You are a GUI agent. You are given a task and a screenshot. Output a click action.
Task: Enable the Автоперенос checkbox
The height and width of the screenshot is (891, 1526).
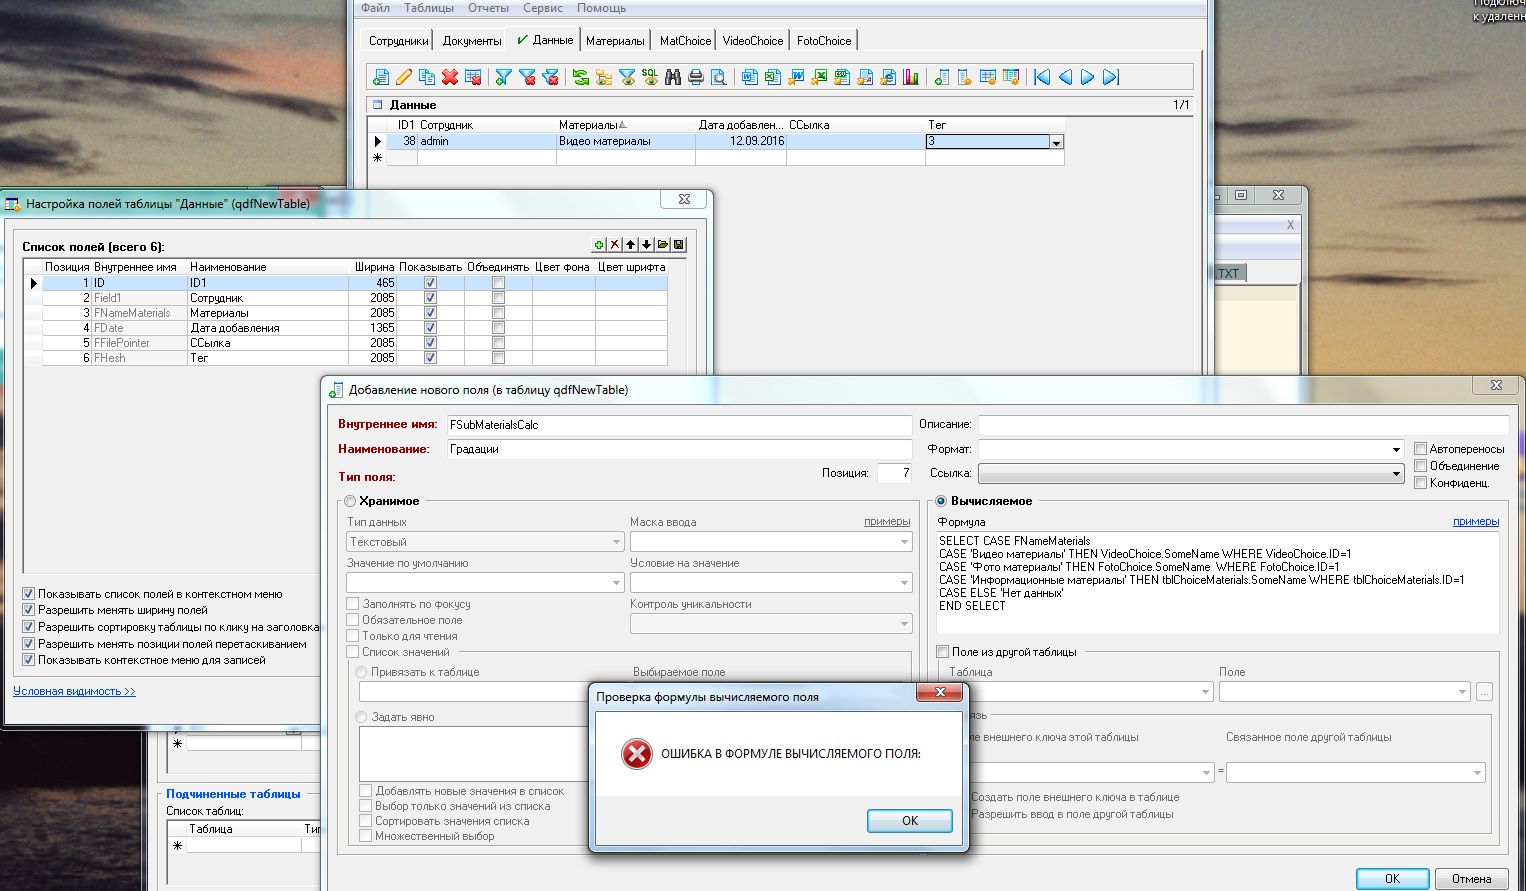tap(1420, 449)
